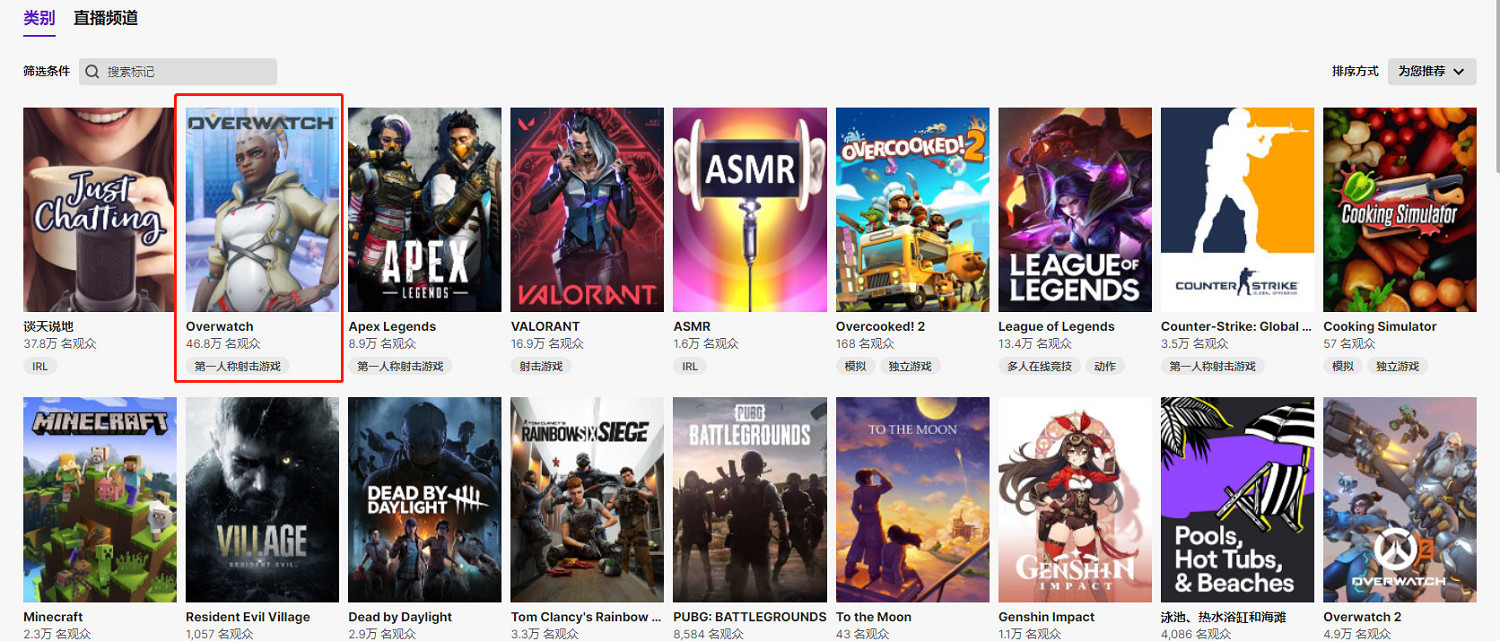Image resolution: width=1500 pixels, height=641 pixels.
Task: Click the League of Legends title link
Action: pyautogui.click(x=1056, y=327)
